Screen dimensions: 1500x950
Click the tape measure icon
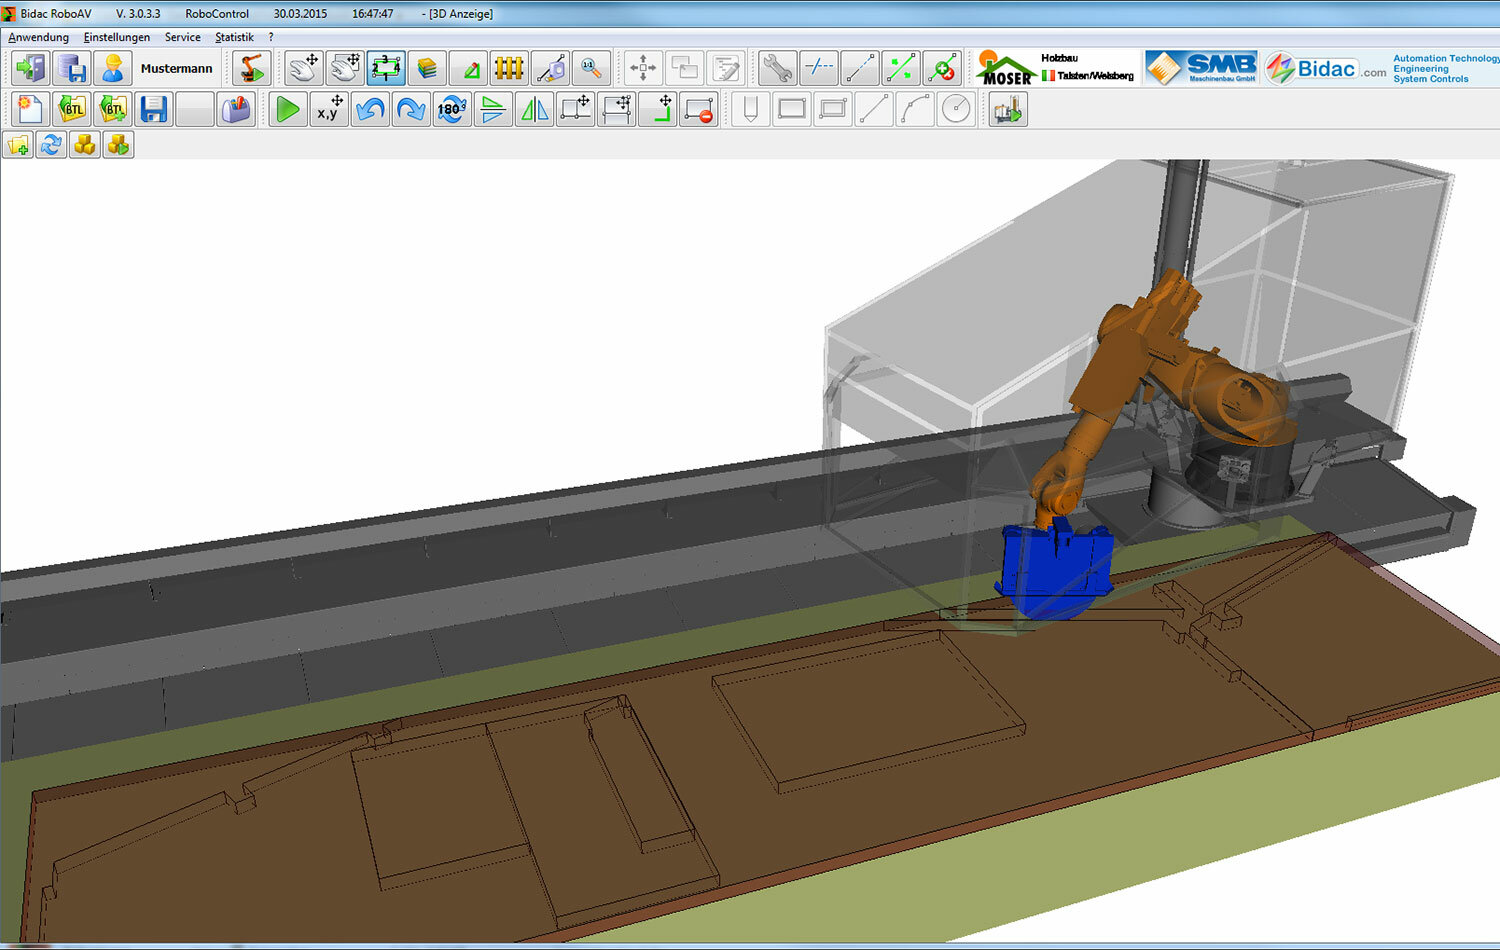tap(550, 68)
